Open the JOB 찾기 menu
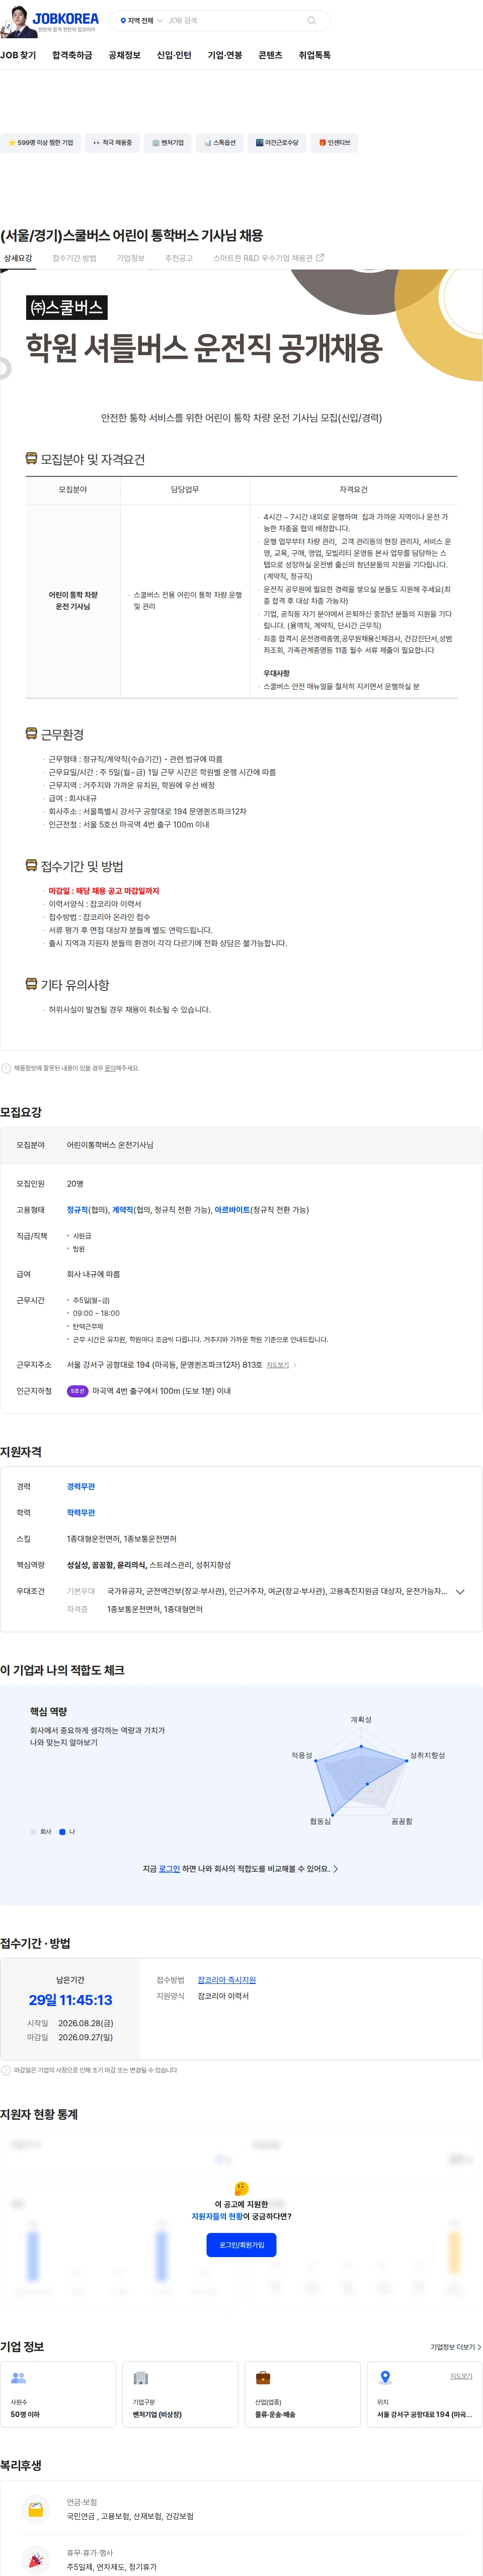This screenshot has height=2576, width=483. (18, 55)
